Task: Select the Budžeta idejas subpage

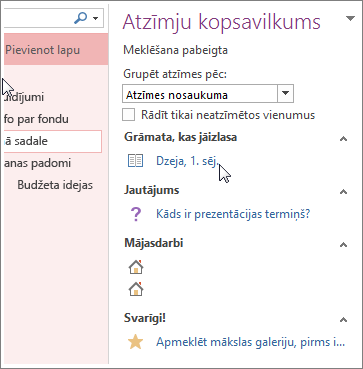Action: (x=55, y=185)
